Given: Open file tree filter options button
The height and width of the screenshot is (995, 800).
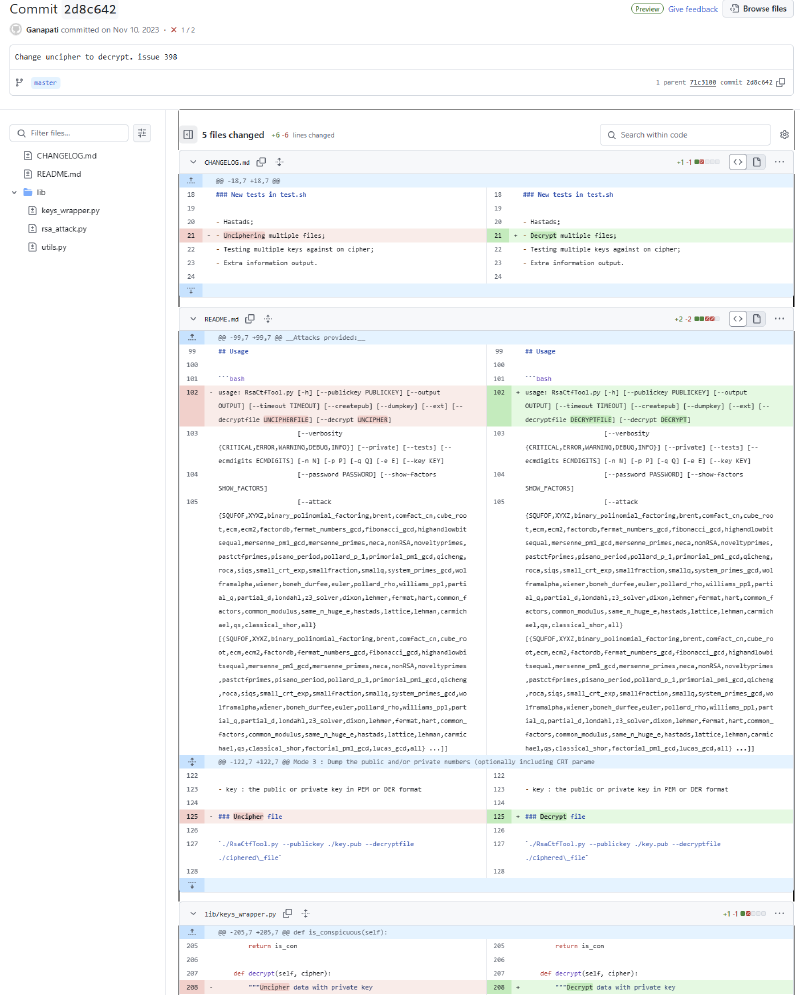Looking at the screenshot, I should [142, 133].
